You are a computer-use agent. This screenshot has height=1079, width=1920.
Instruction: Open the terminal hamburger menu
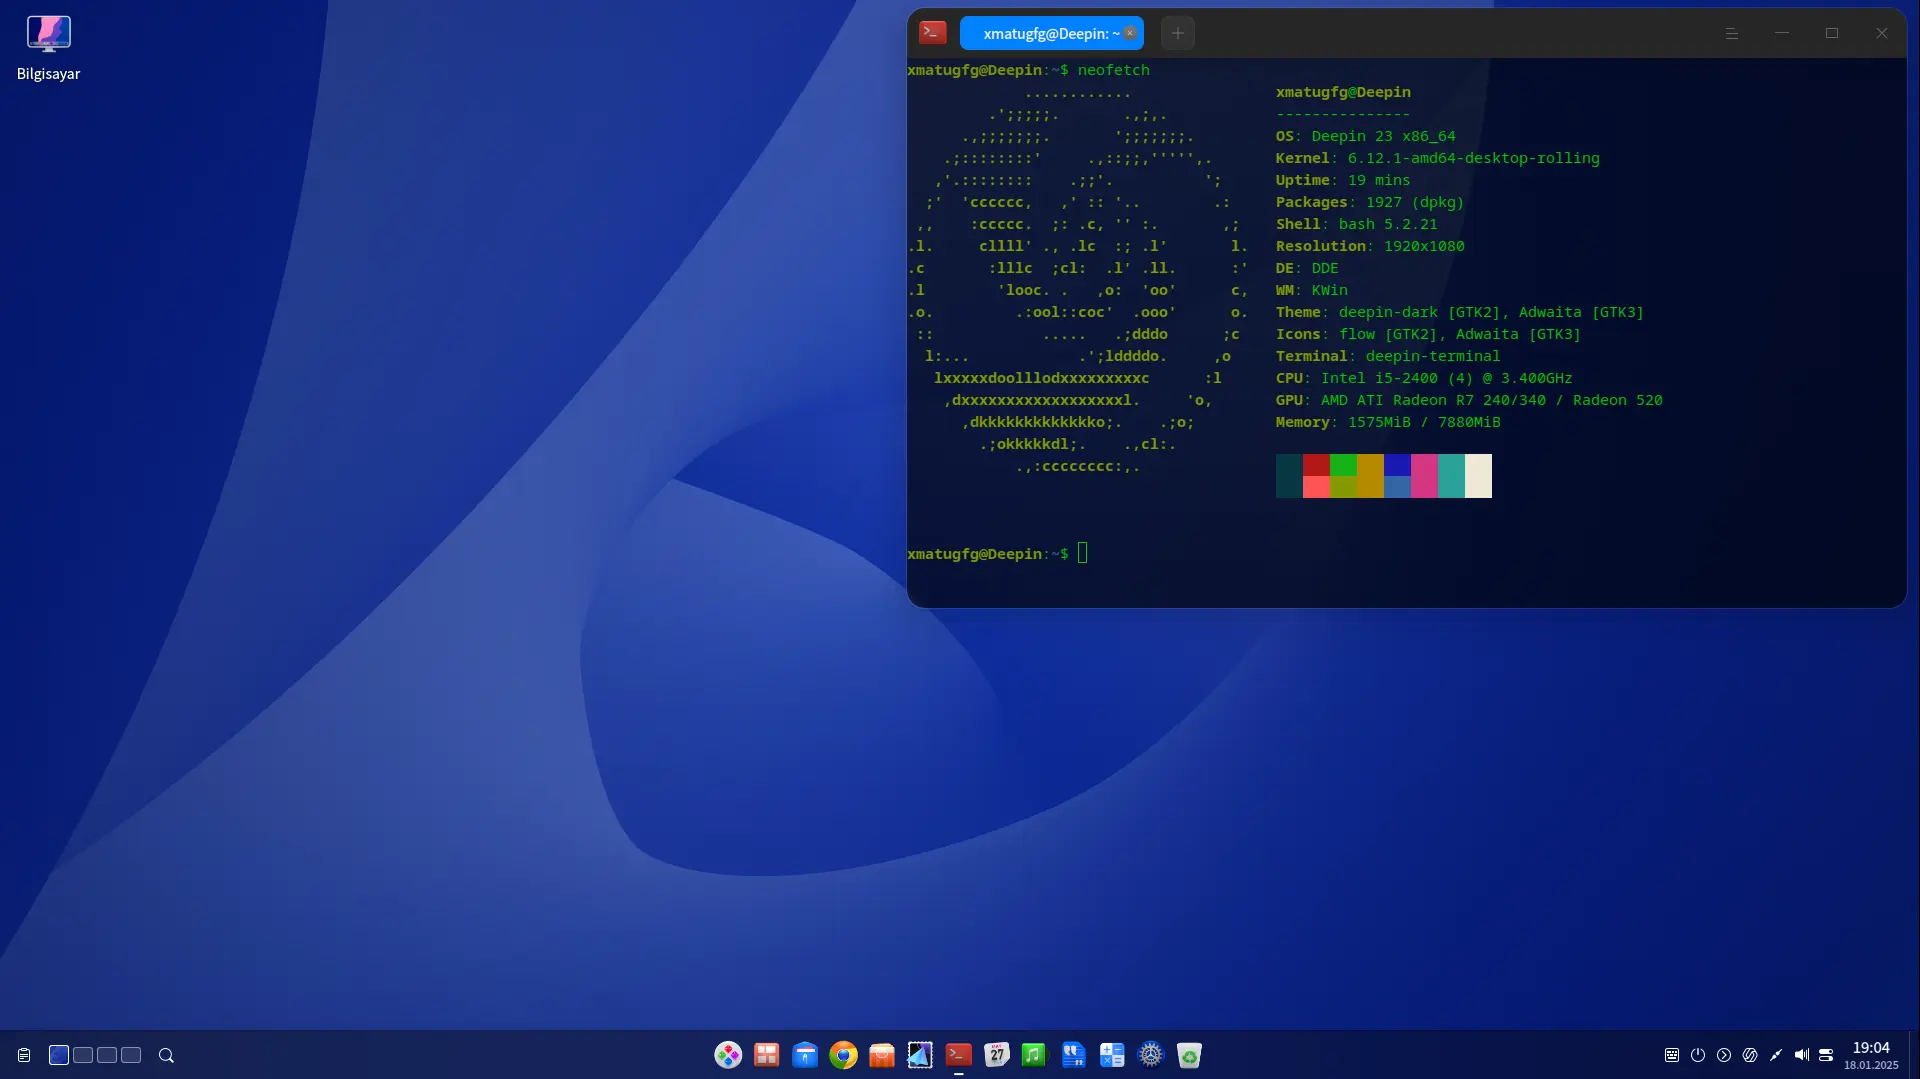[x=1732, y=33]
